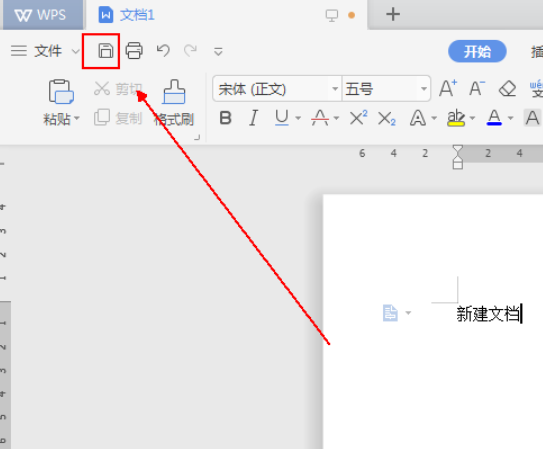Open the quick access toolbar customize arrow
The image size is (543, 449).
(x=218, y=52)
